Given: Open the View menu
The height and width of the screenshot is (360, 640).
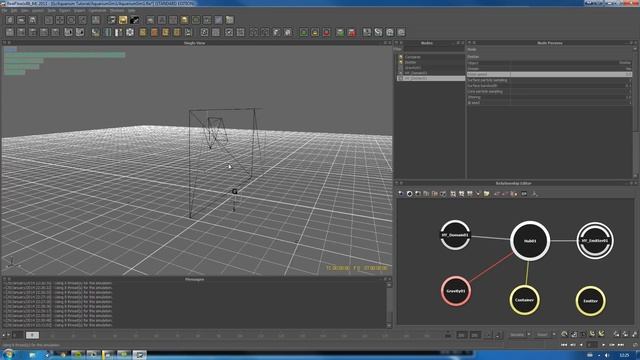Looking at the screenshot, I should click(x=25, y=11).
